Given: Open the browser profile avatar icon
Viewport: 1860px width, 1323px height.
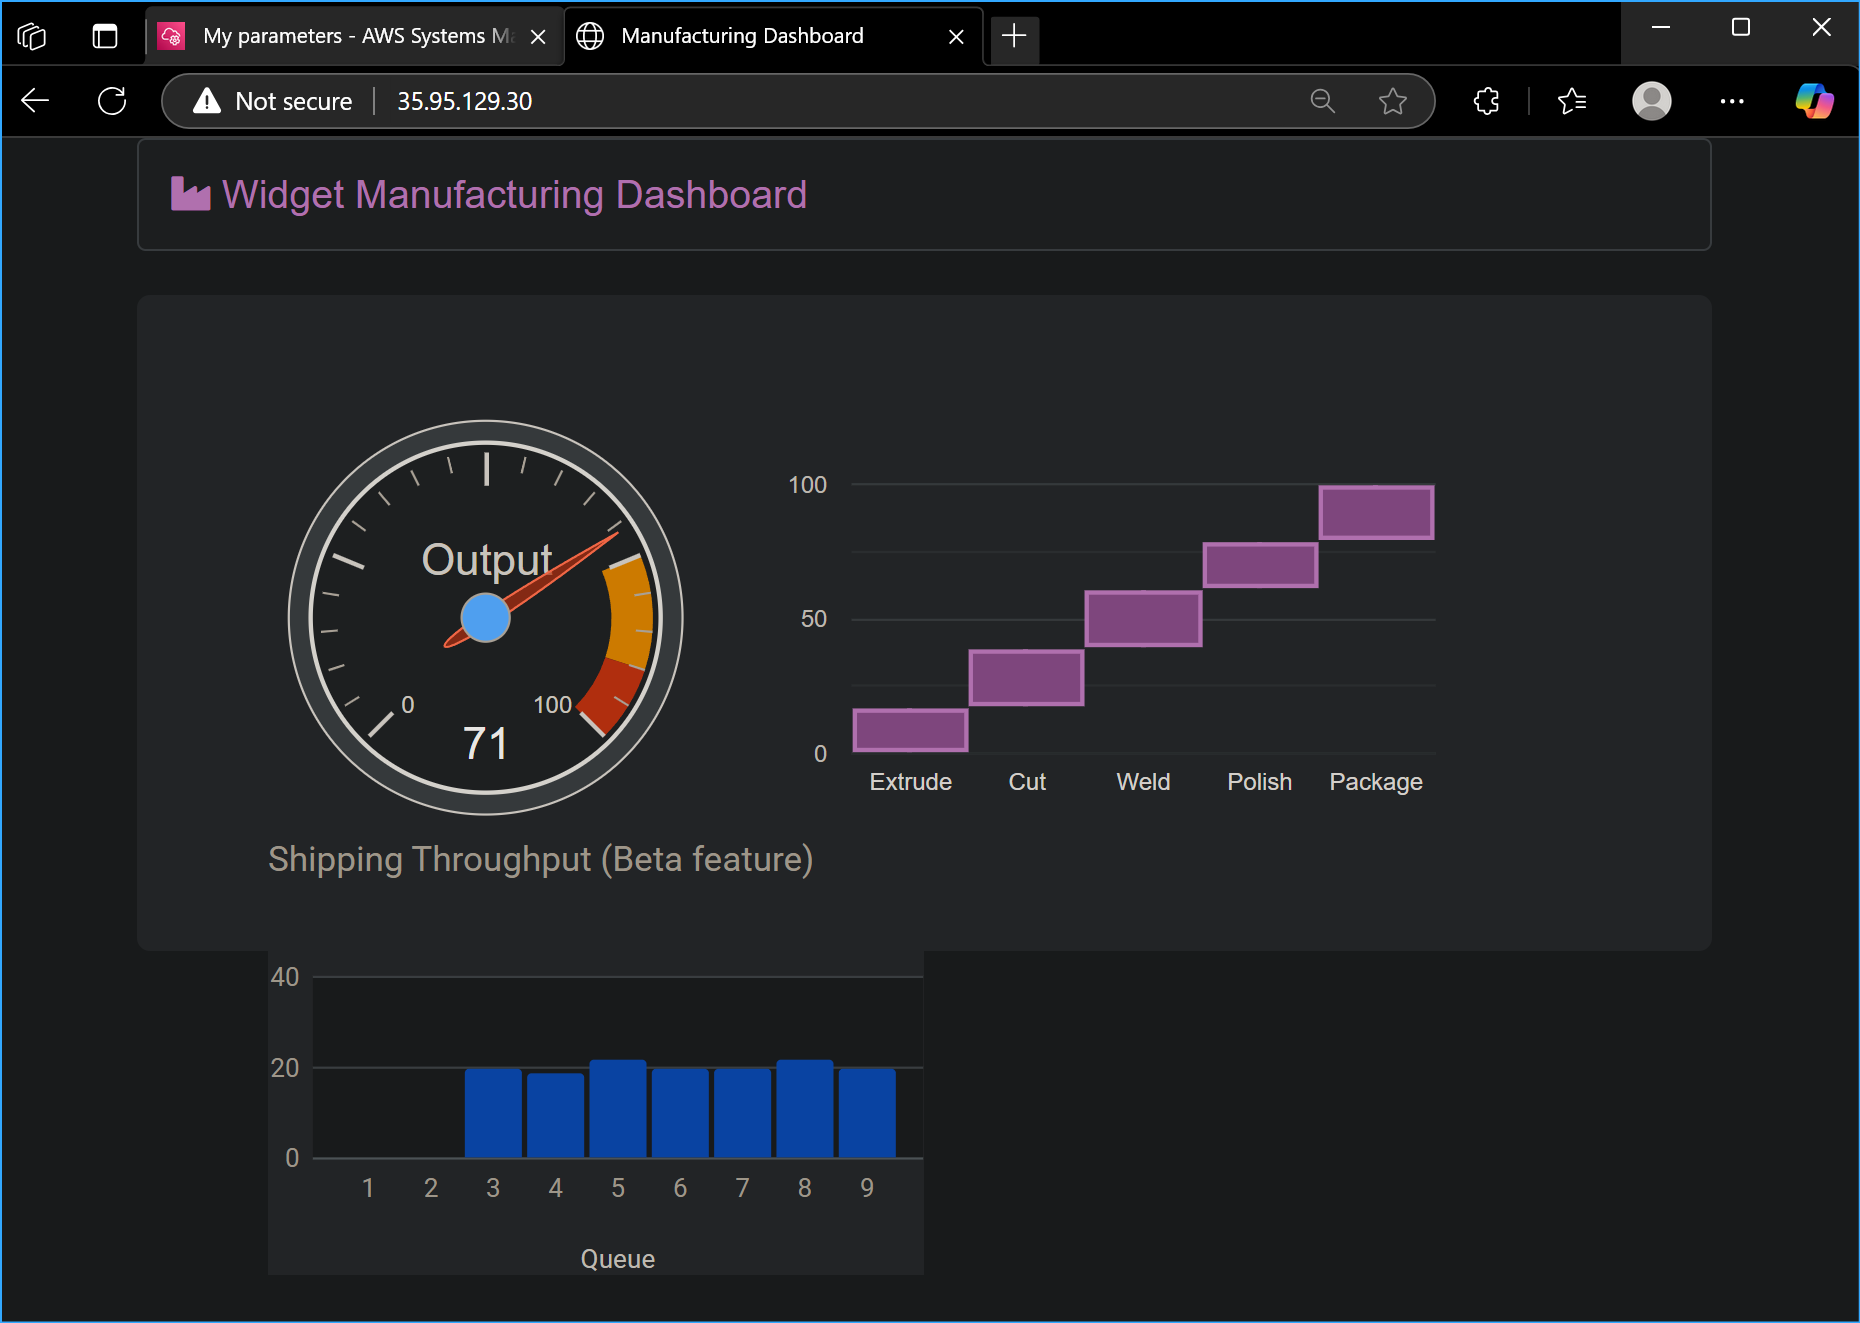Looking at the screenshot, I should [1651, 101].
